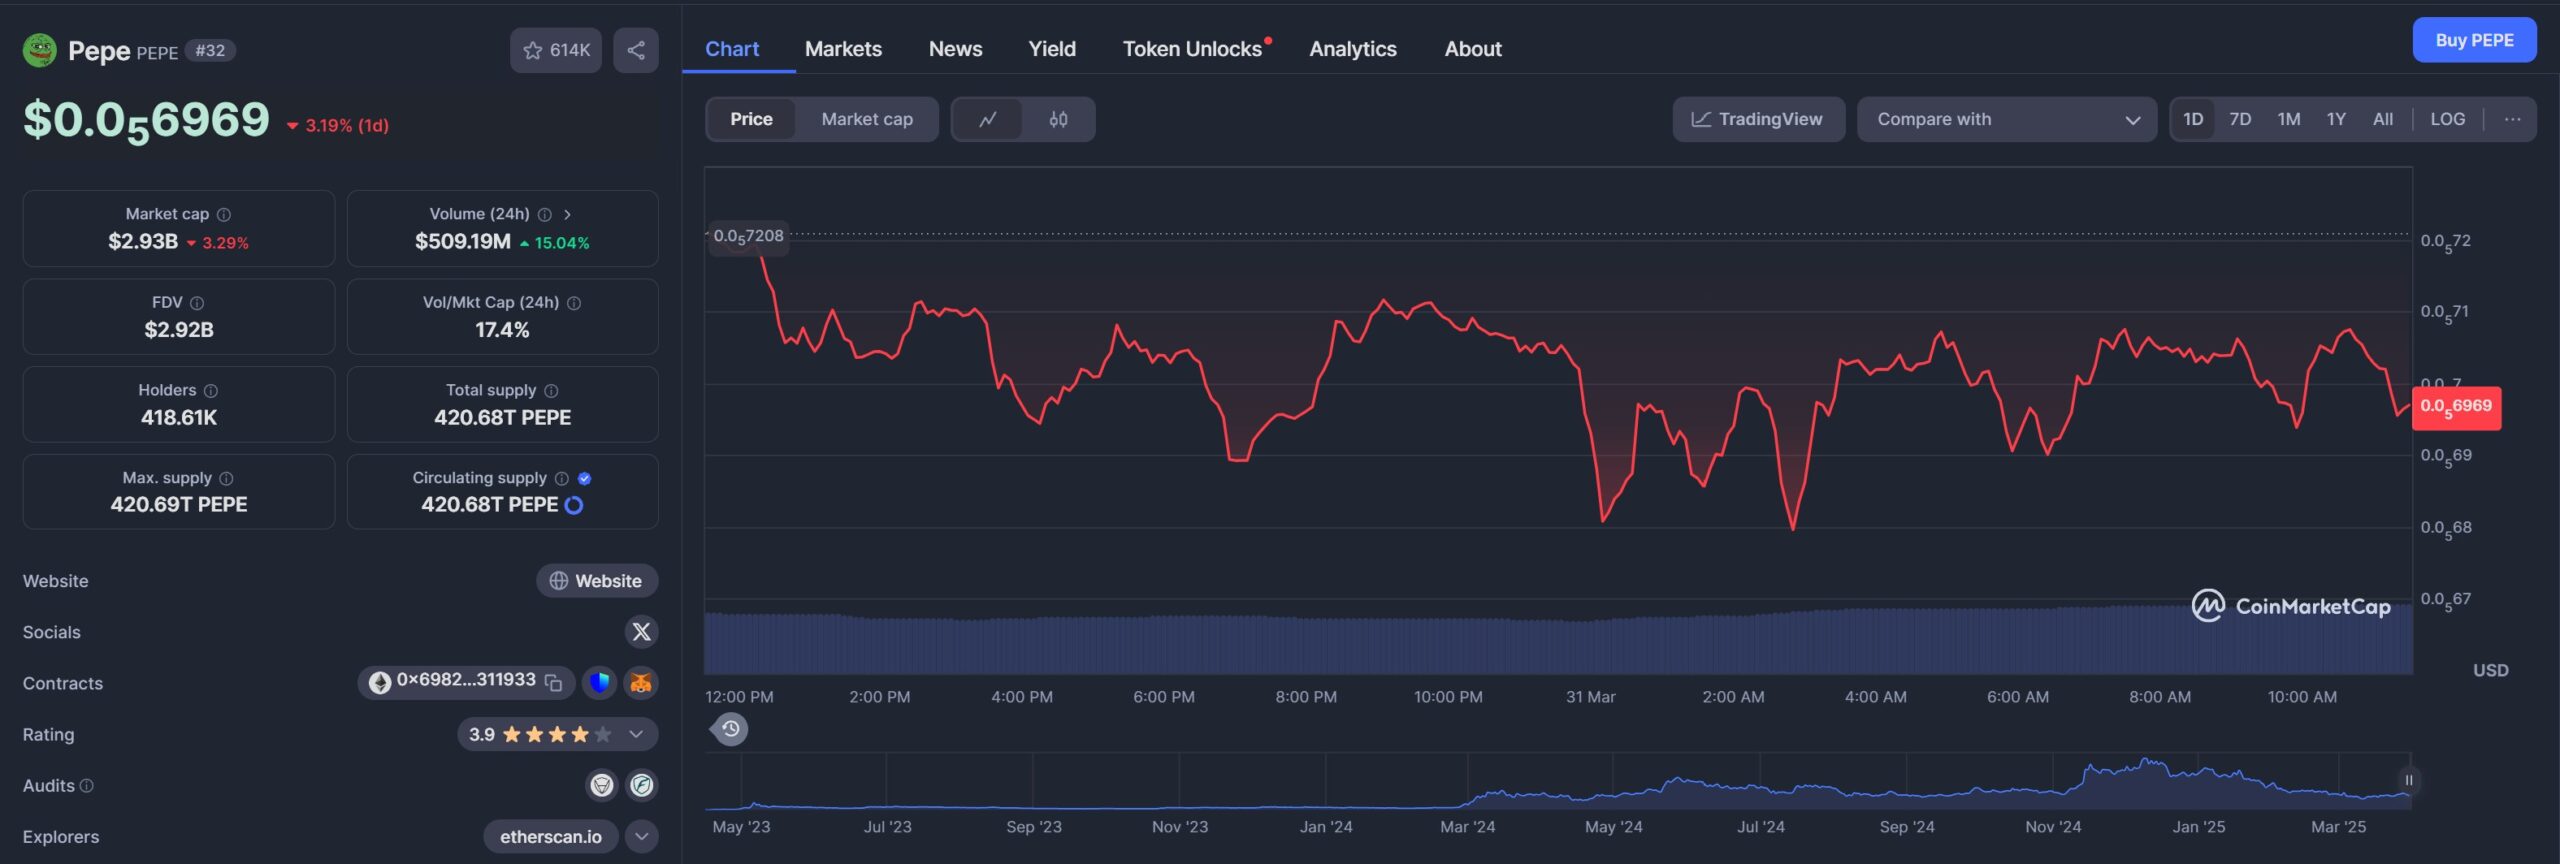The height and width of the screenshot is (864, 2560).
Task: Switch to the Token Unlocks tab
Action: (x=1192, y=49)
